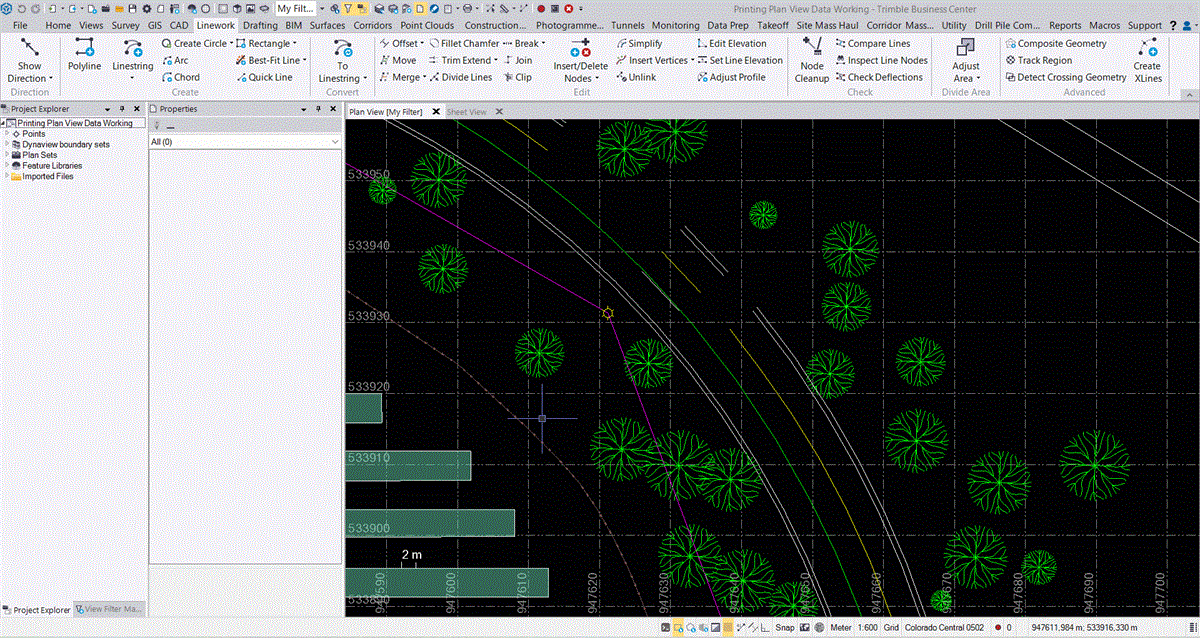The image size is (1200, 638).
Task: Click the flags counter red dot
Action: 998,628
